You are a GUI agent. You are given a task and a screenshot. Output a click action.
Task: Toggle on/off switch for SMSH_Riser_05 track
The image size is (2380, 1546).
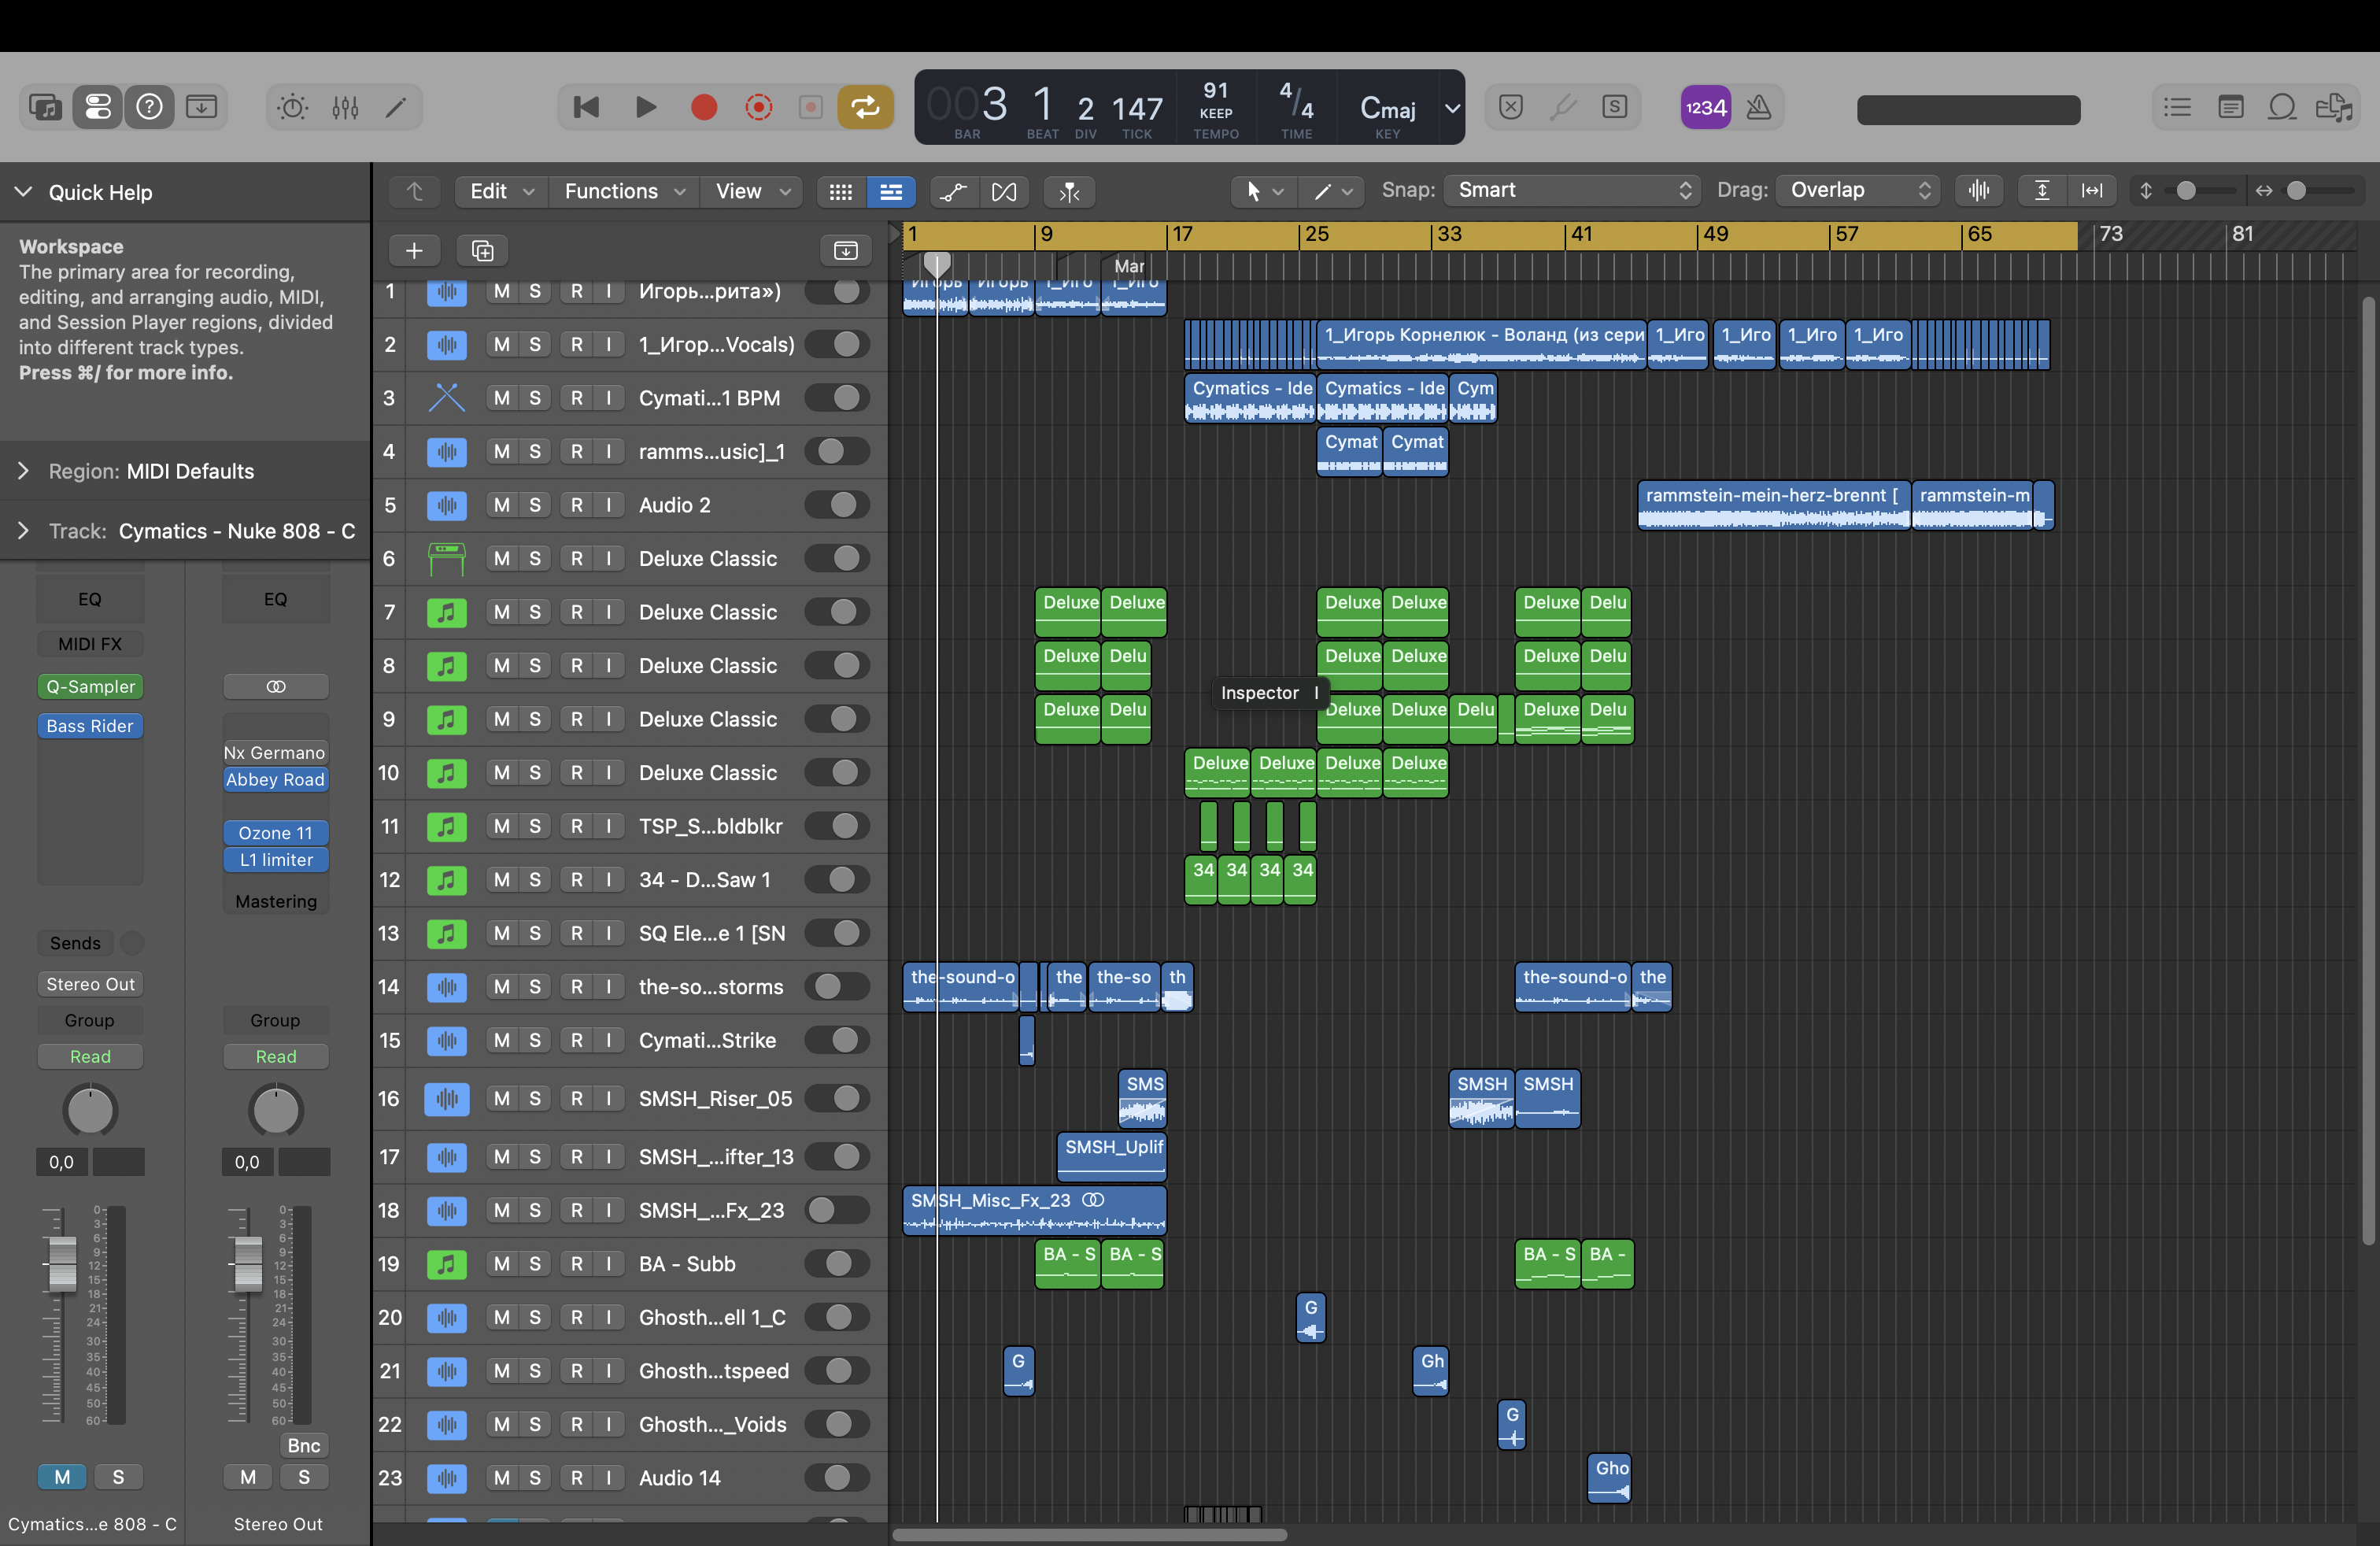(838, 1098)
